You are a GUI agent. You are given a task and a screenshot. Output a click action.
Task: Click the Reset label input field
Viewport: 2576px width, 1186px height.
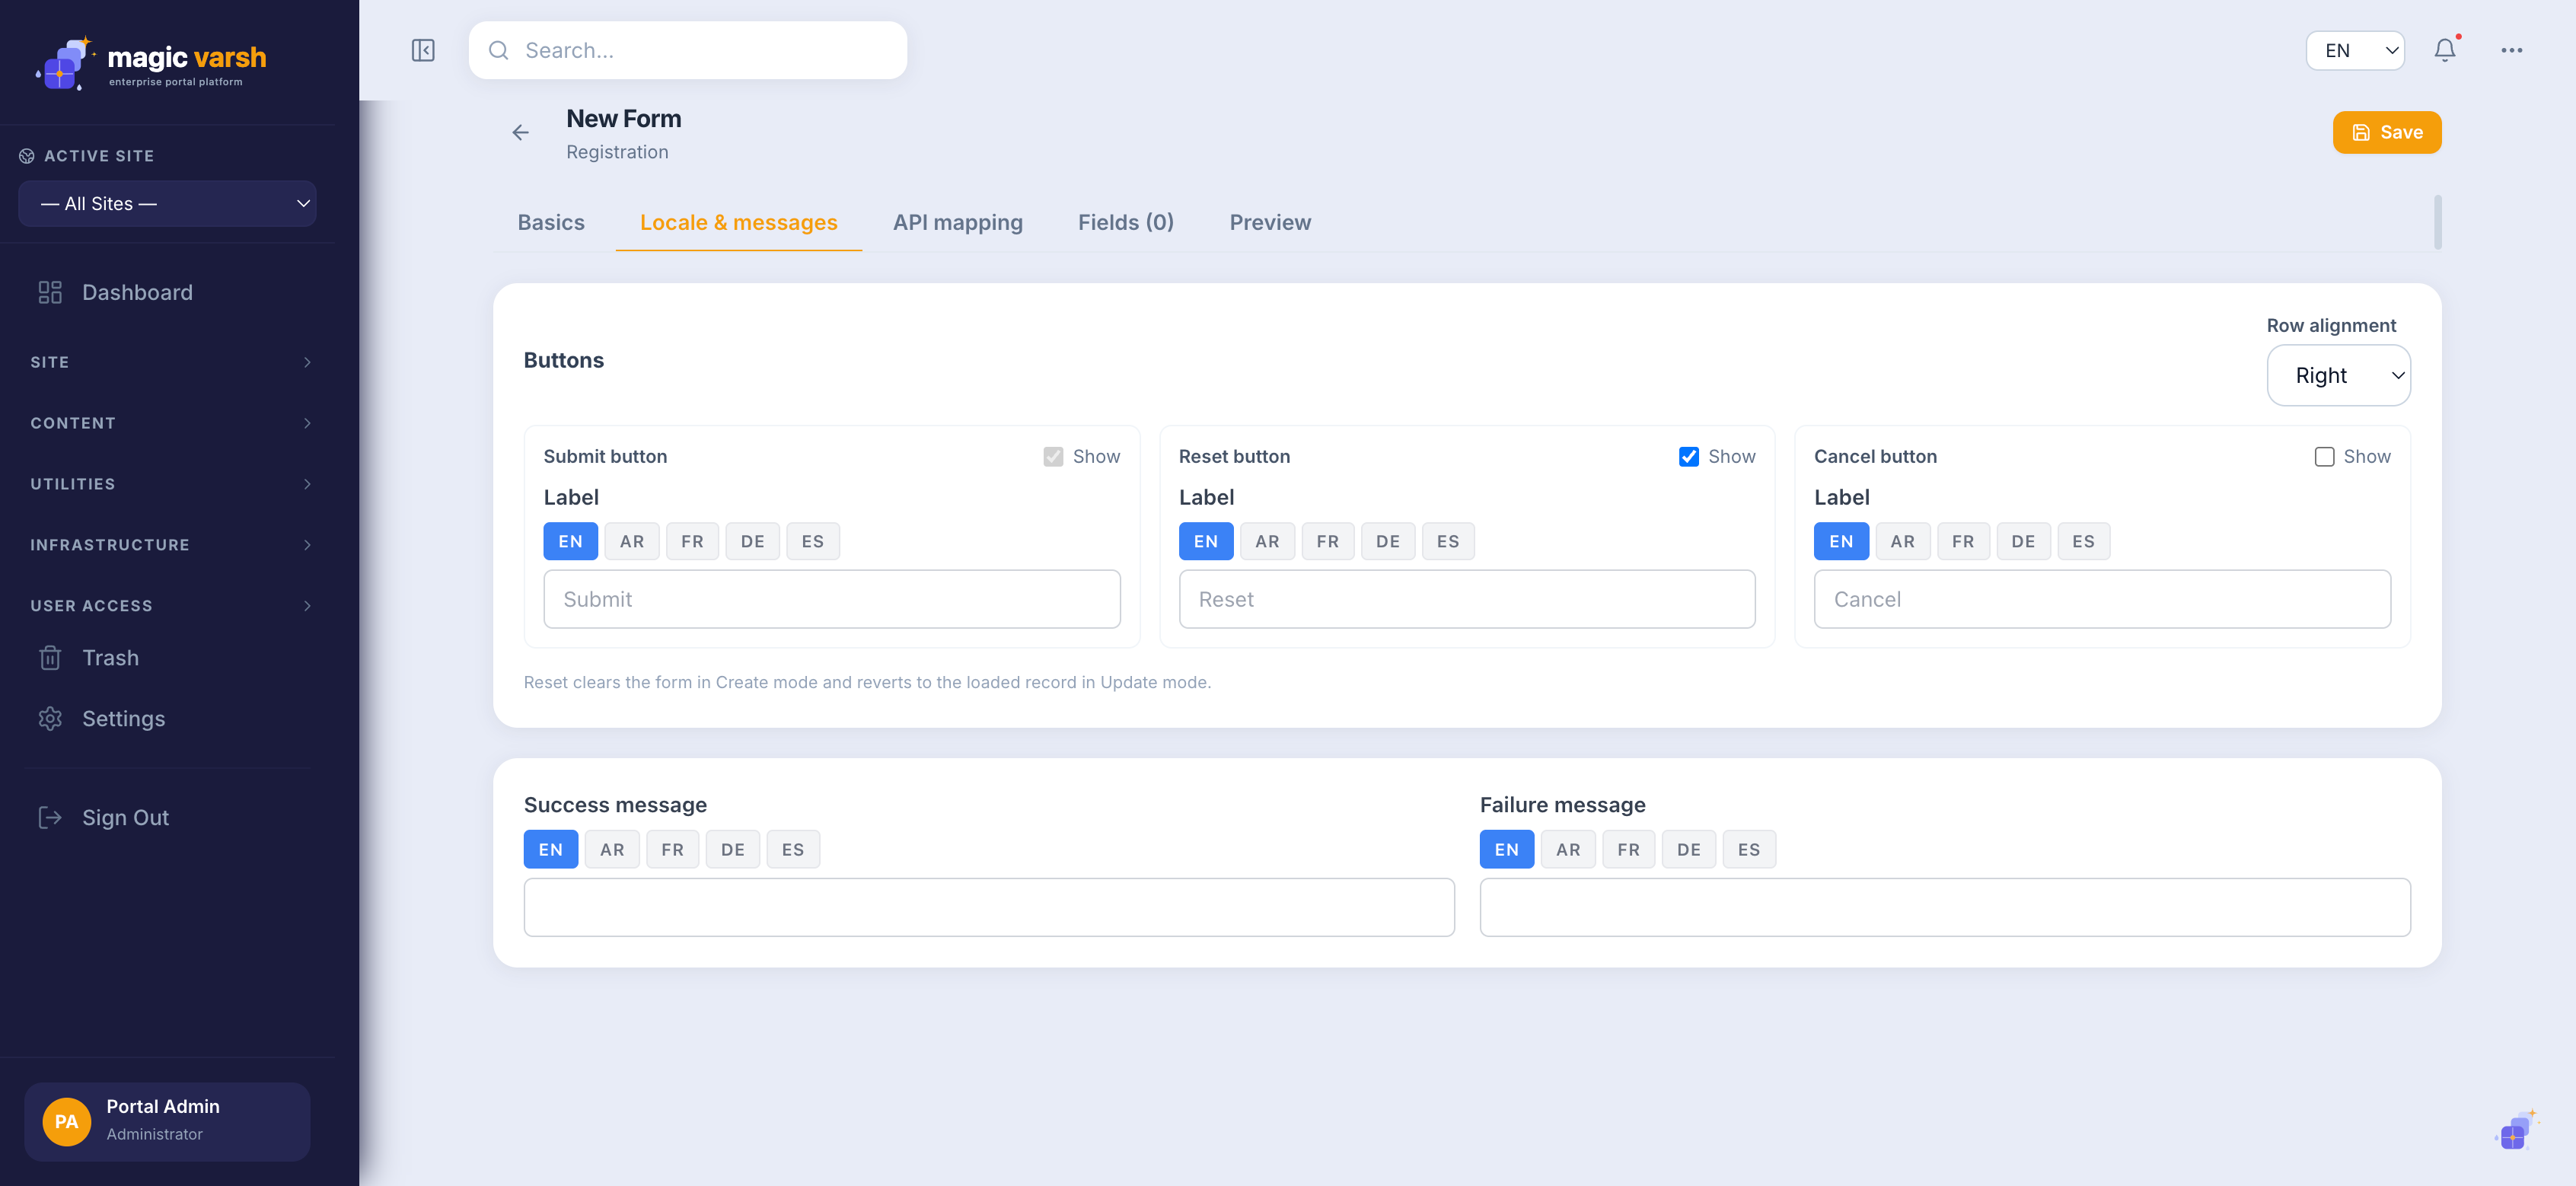point(1466,599)
